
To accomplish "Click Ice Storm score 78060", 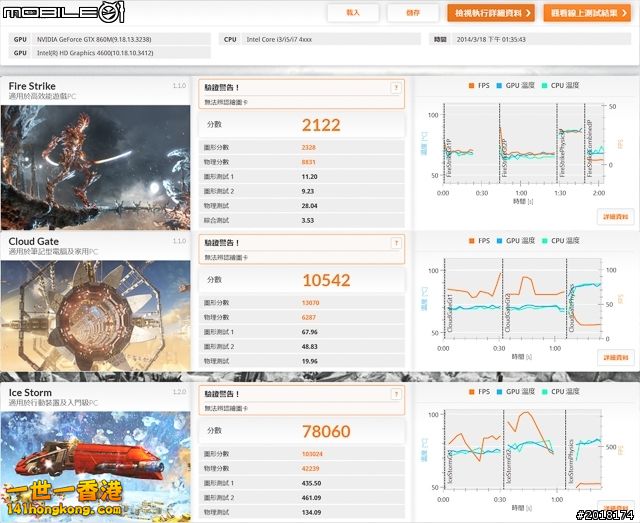I will (x=326, y=431).
